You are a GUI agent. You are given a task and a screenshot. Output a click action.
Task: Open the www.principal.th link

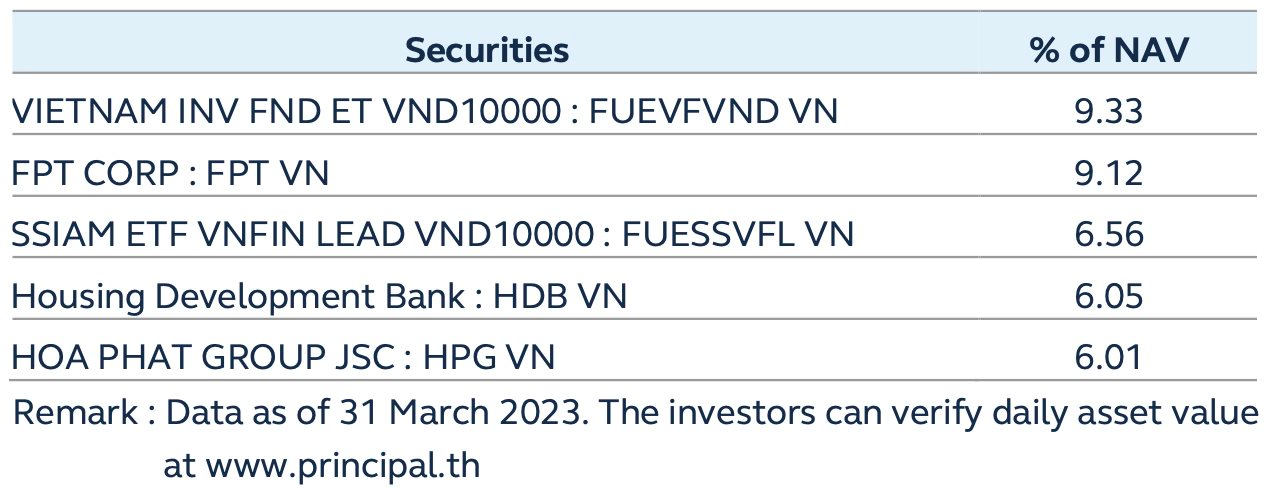(343, 466)
